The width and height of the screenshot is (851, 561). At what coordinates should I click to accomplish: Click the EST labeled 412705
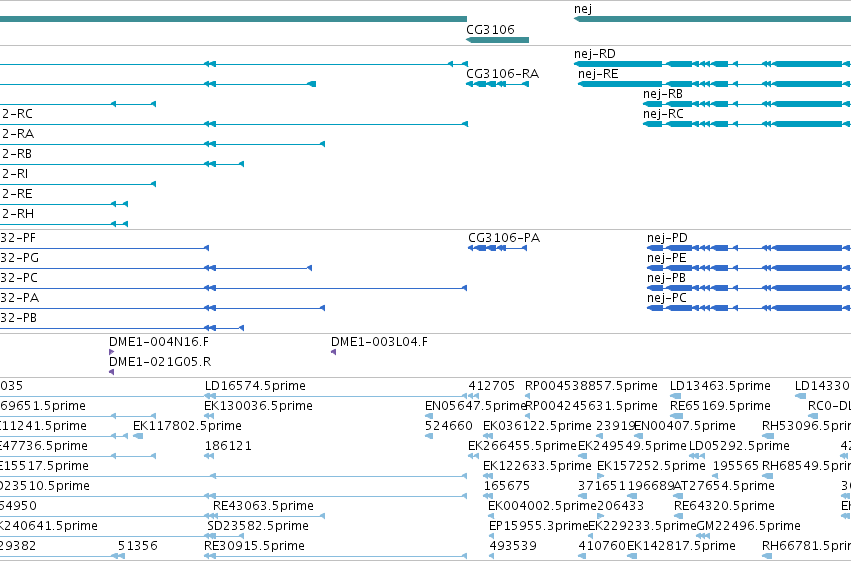(491, 386)
